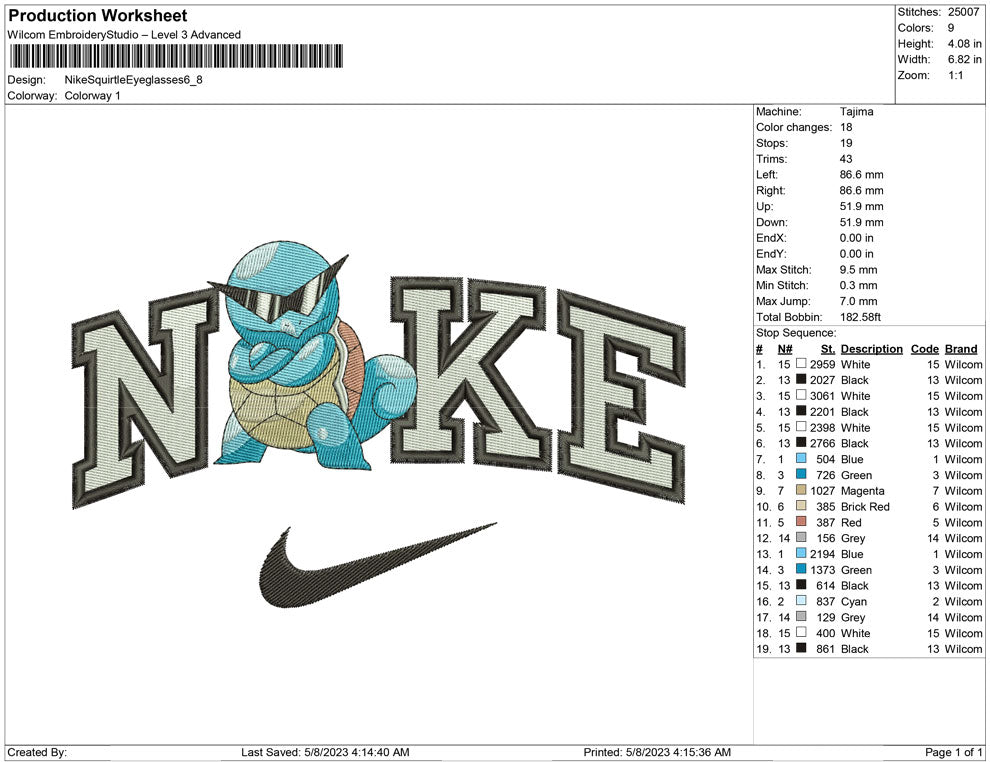Pick the blue swatch in stop row 7
This screenshot has width=990, height=762.
coord(801,458)
